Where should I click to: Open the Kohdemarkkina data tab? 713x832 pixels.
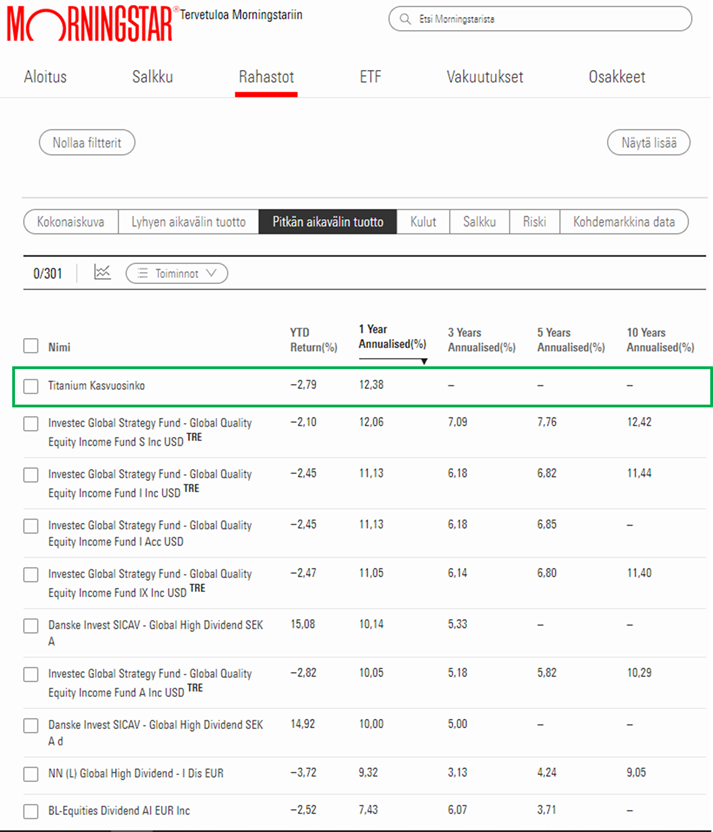point(624,222)
